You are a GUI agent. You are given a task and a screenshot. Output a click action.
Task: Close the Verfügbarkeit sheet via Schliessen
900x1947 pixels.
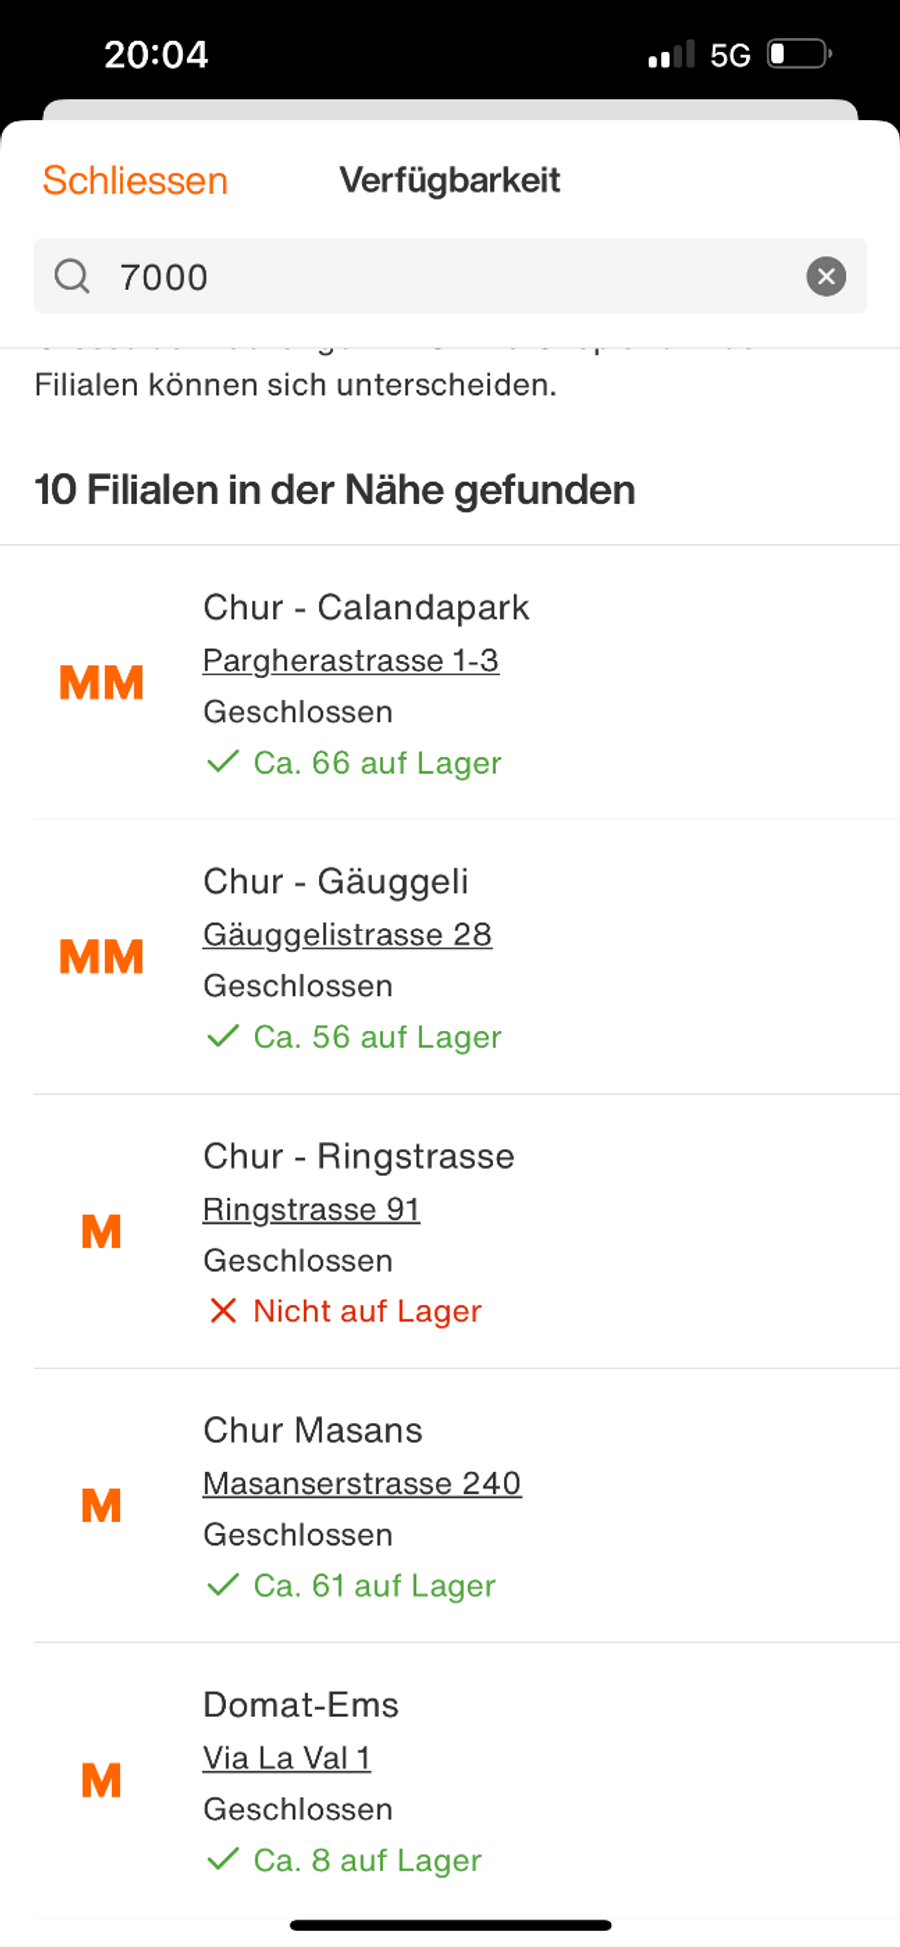pos(135,181)
